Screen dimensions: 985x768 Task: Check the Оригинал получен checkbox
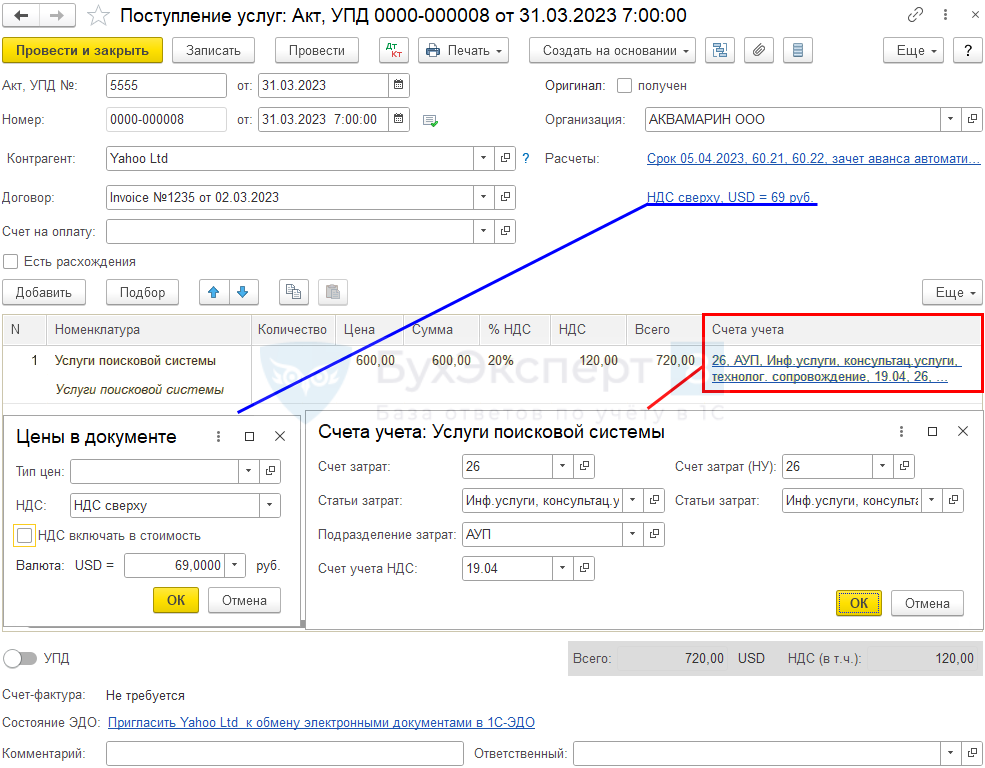coord(625,86)
